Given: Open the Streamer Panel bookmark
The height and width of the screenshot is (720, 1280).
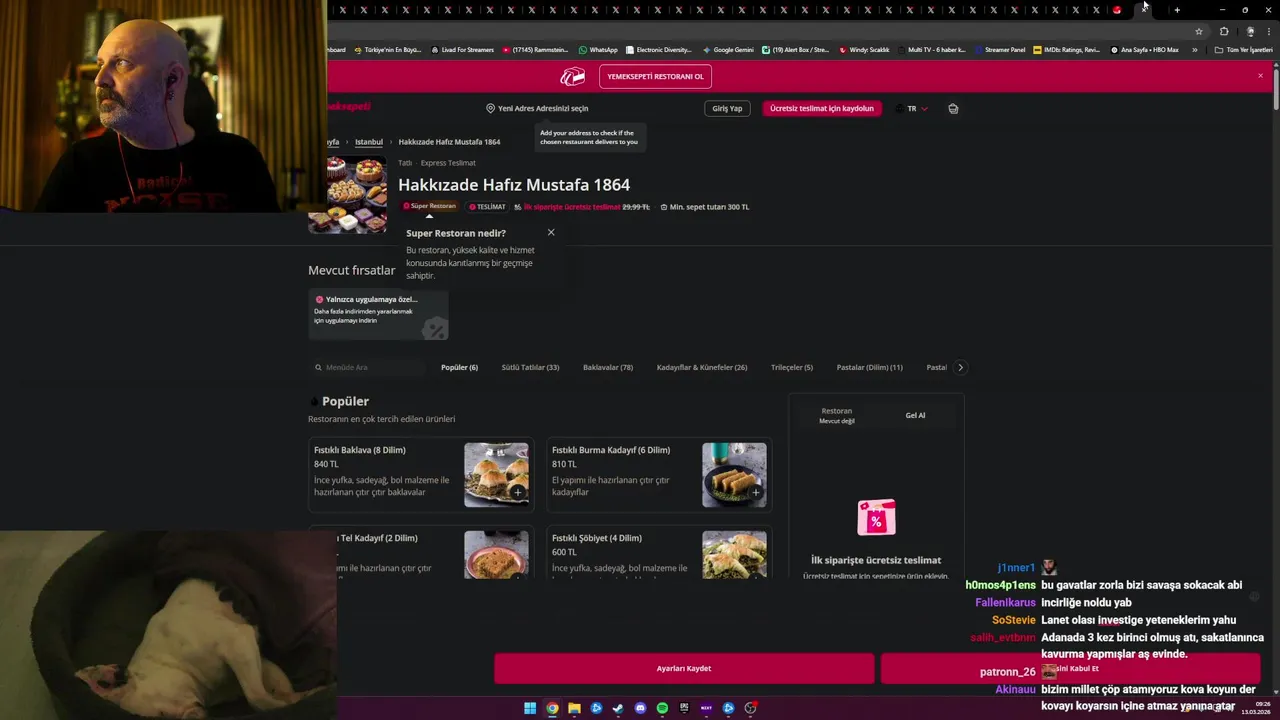Looking at the screenshot, I should pyautogui.click(x=999, y=49).
